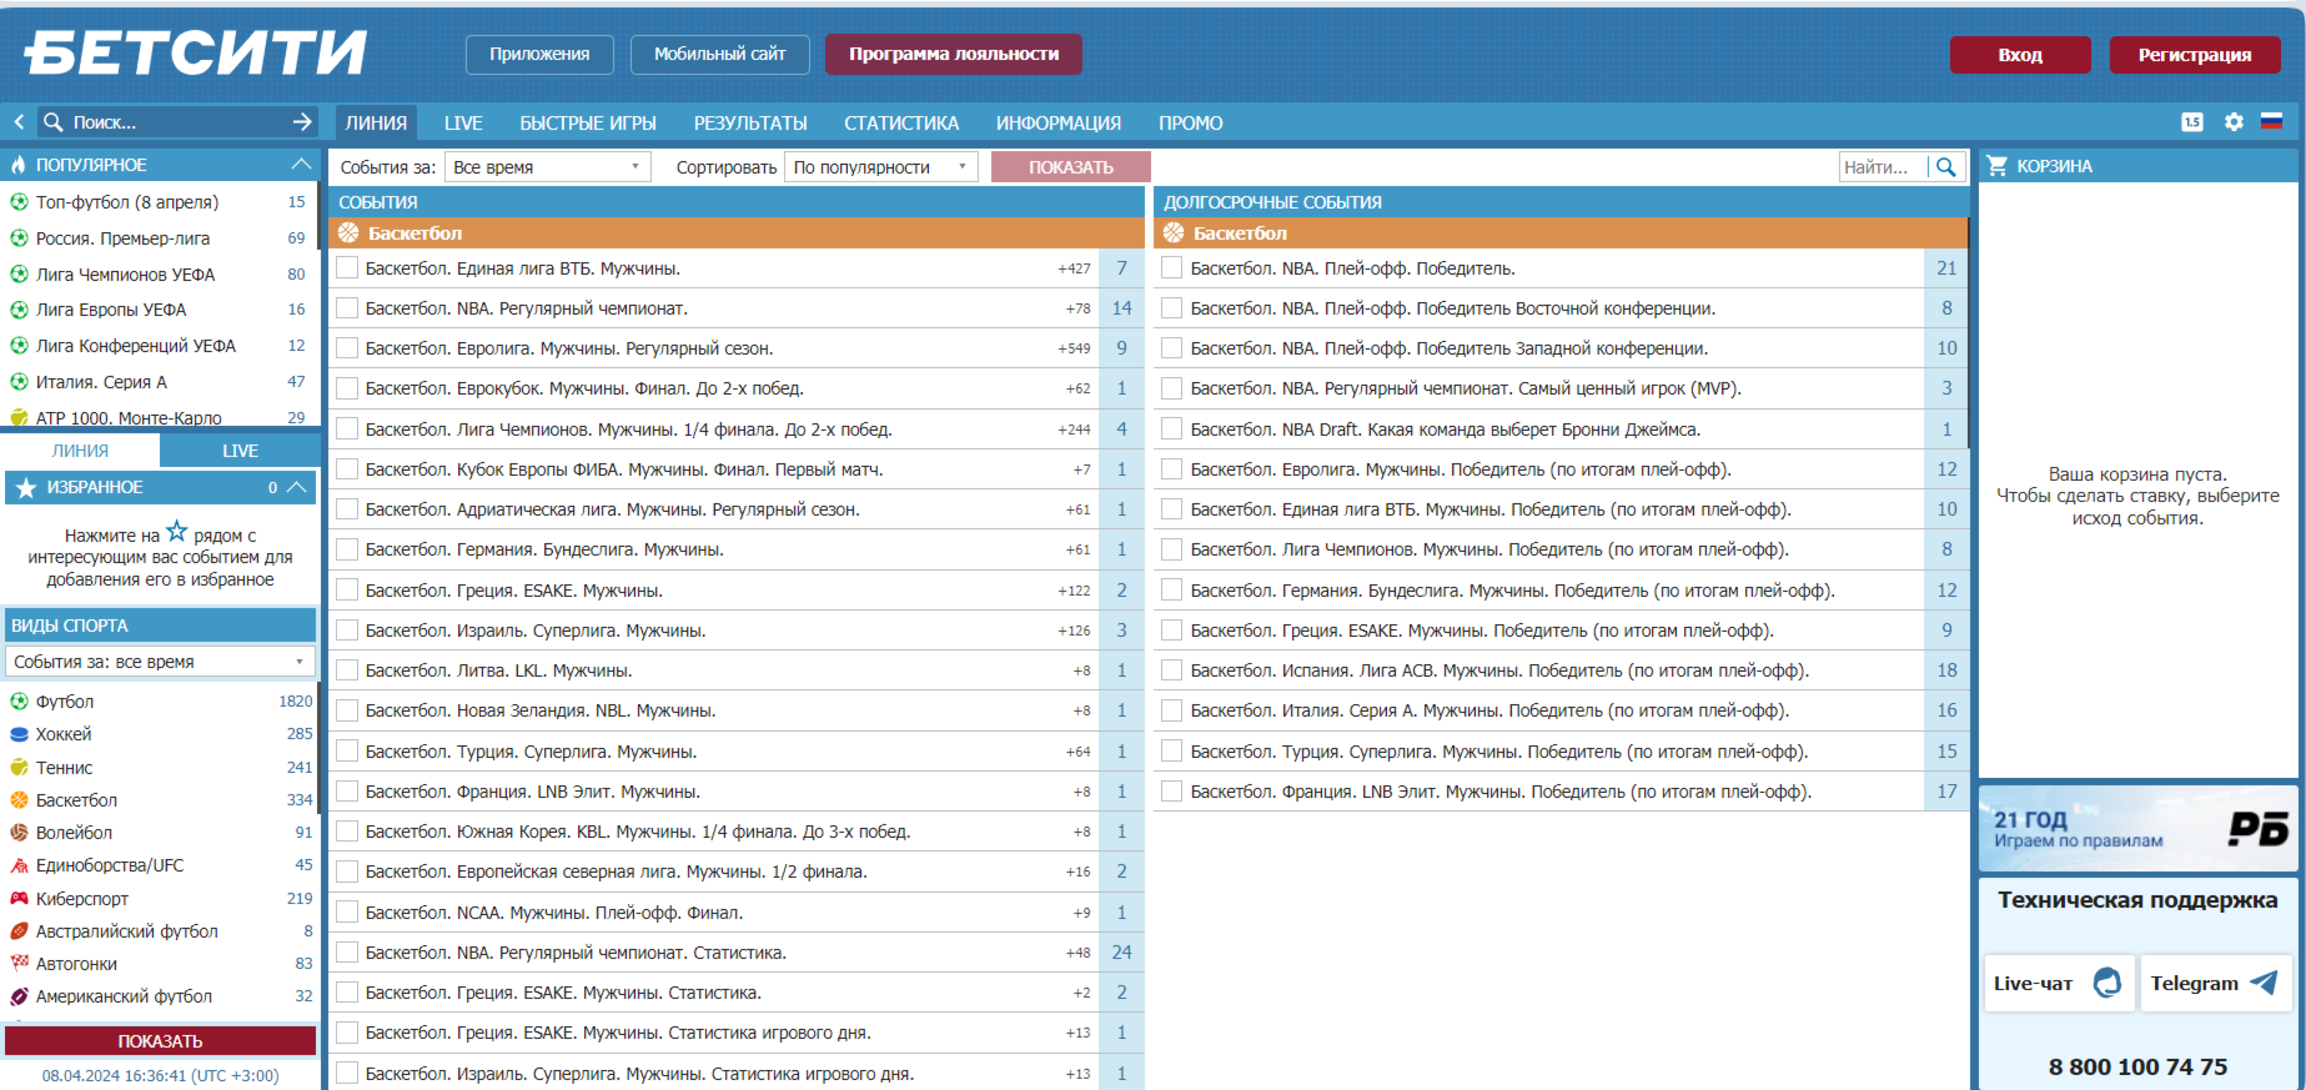Click the РБ logo on banner

(x=2258, y=829)
